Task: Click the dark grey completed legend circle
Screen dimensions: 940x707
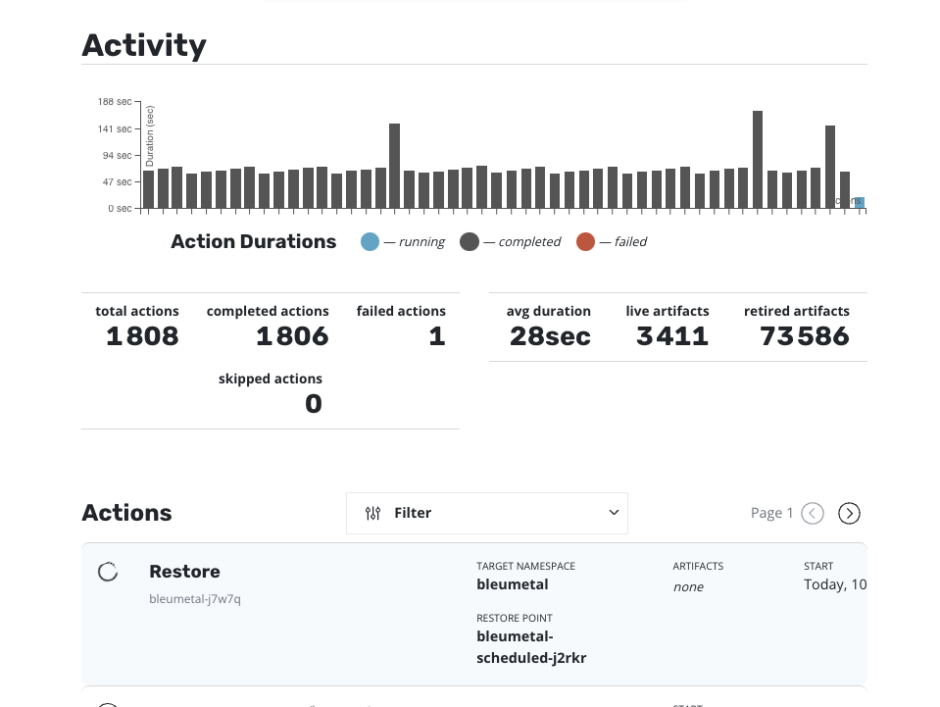Action: click(x=469, y=242)
